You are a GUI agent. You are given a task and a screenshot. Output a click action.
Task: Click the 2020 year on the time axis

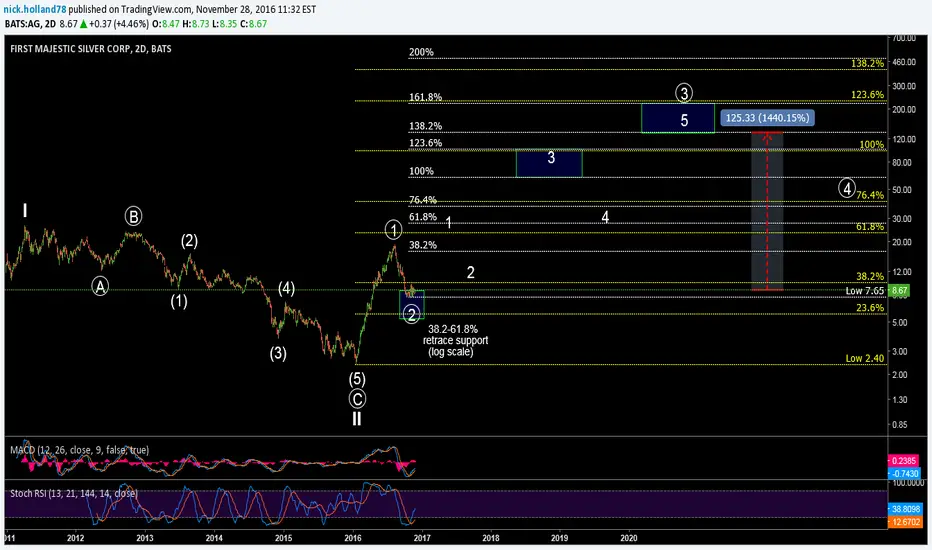(x=628, y=538)
